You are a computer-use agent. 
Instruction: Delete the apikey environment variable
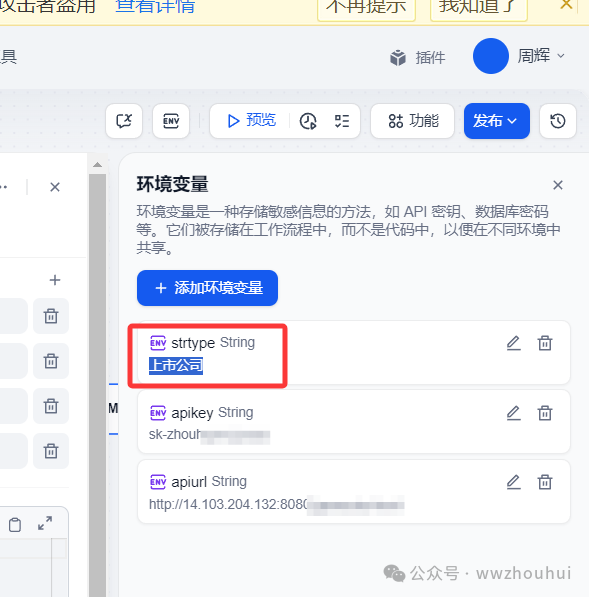545,413
